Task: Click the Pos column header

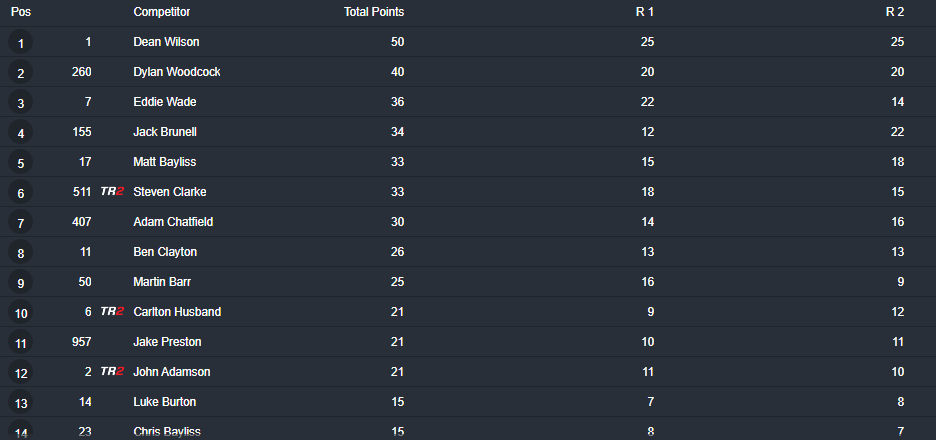Action: tap(20, 12)
